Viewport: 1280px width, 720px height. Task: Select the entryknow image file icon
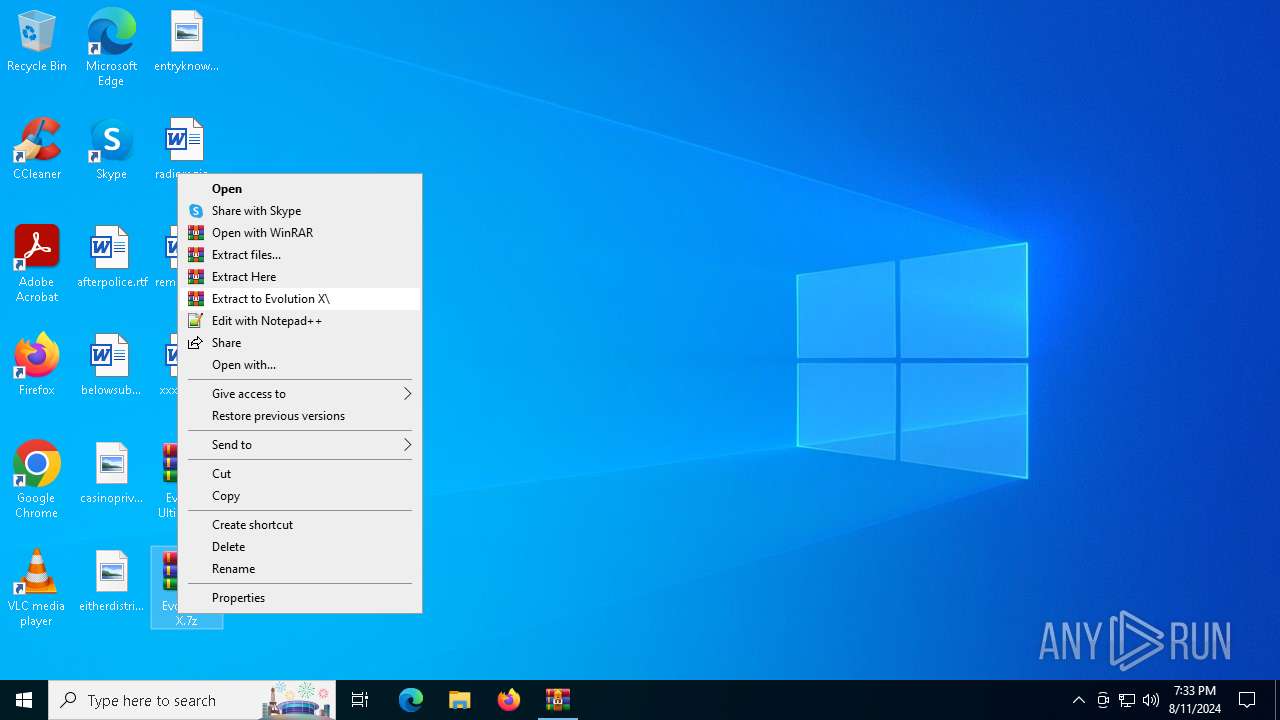pos(186,42)
